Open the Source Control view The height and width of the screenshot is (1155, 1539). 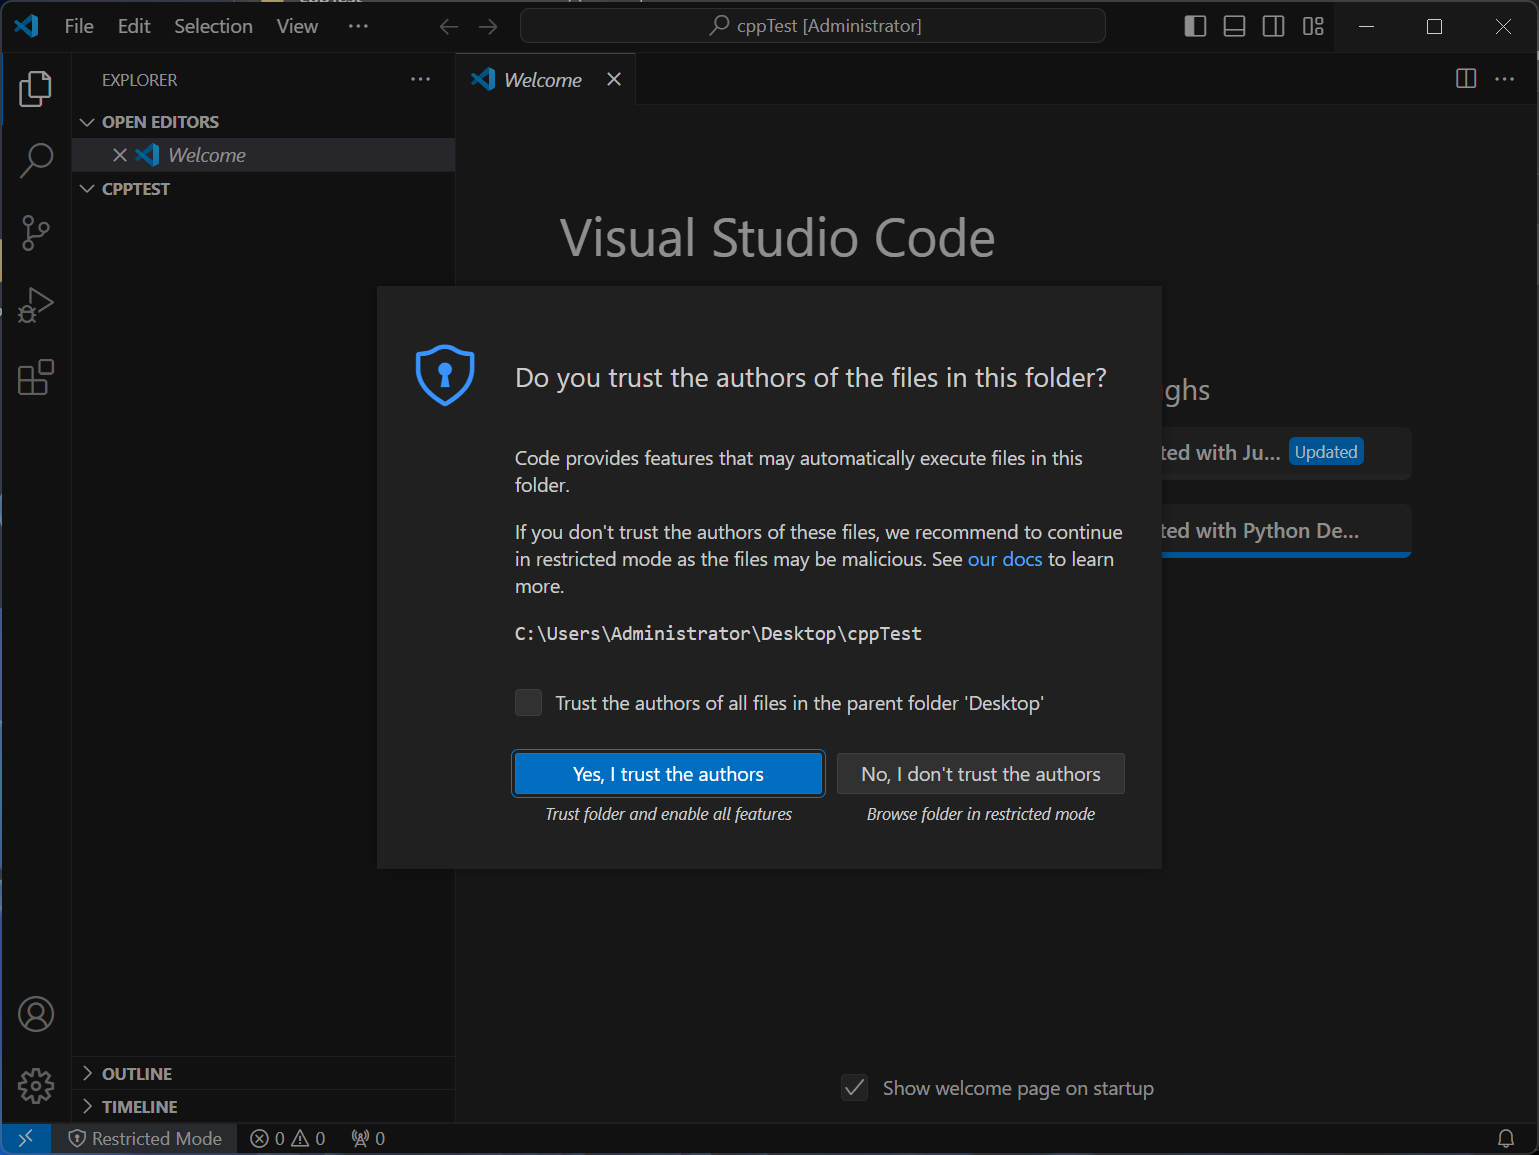click(36, 233)
